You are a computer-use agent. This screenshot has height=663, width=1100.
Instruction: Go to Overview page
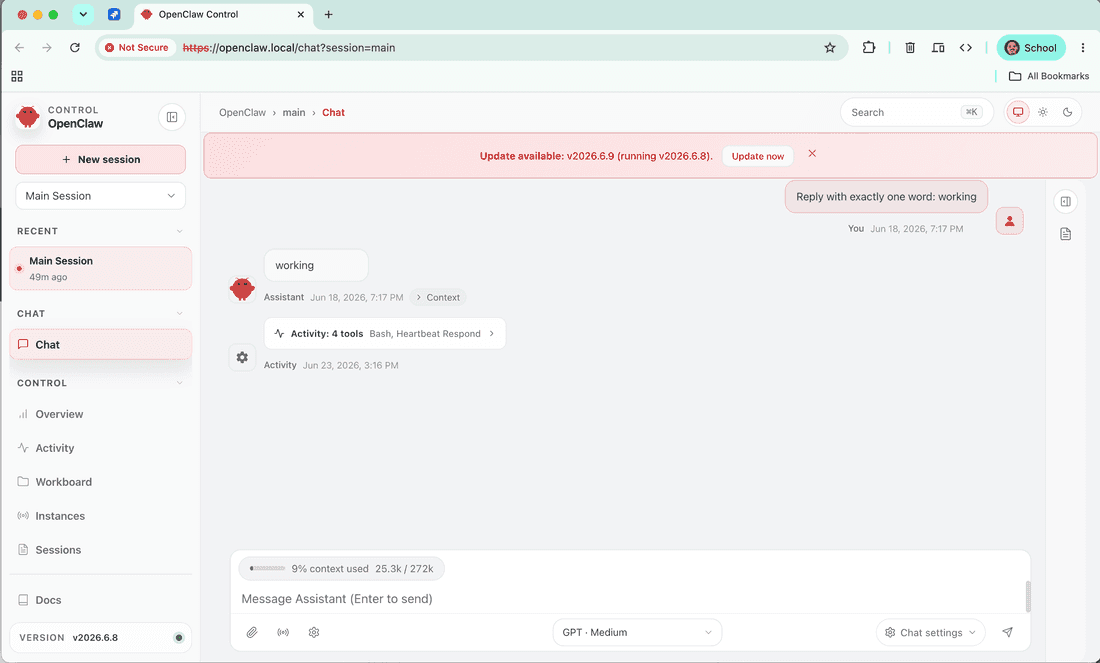[x=100, y=414]
